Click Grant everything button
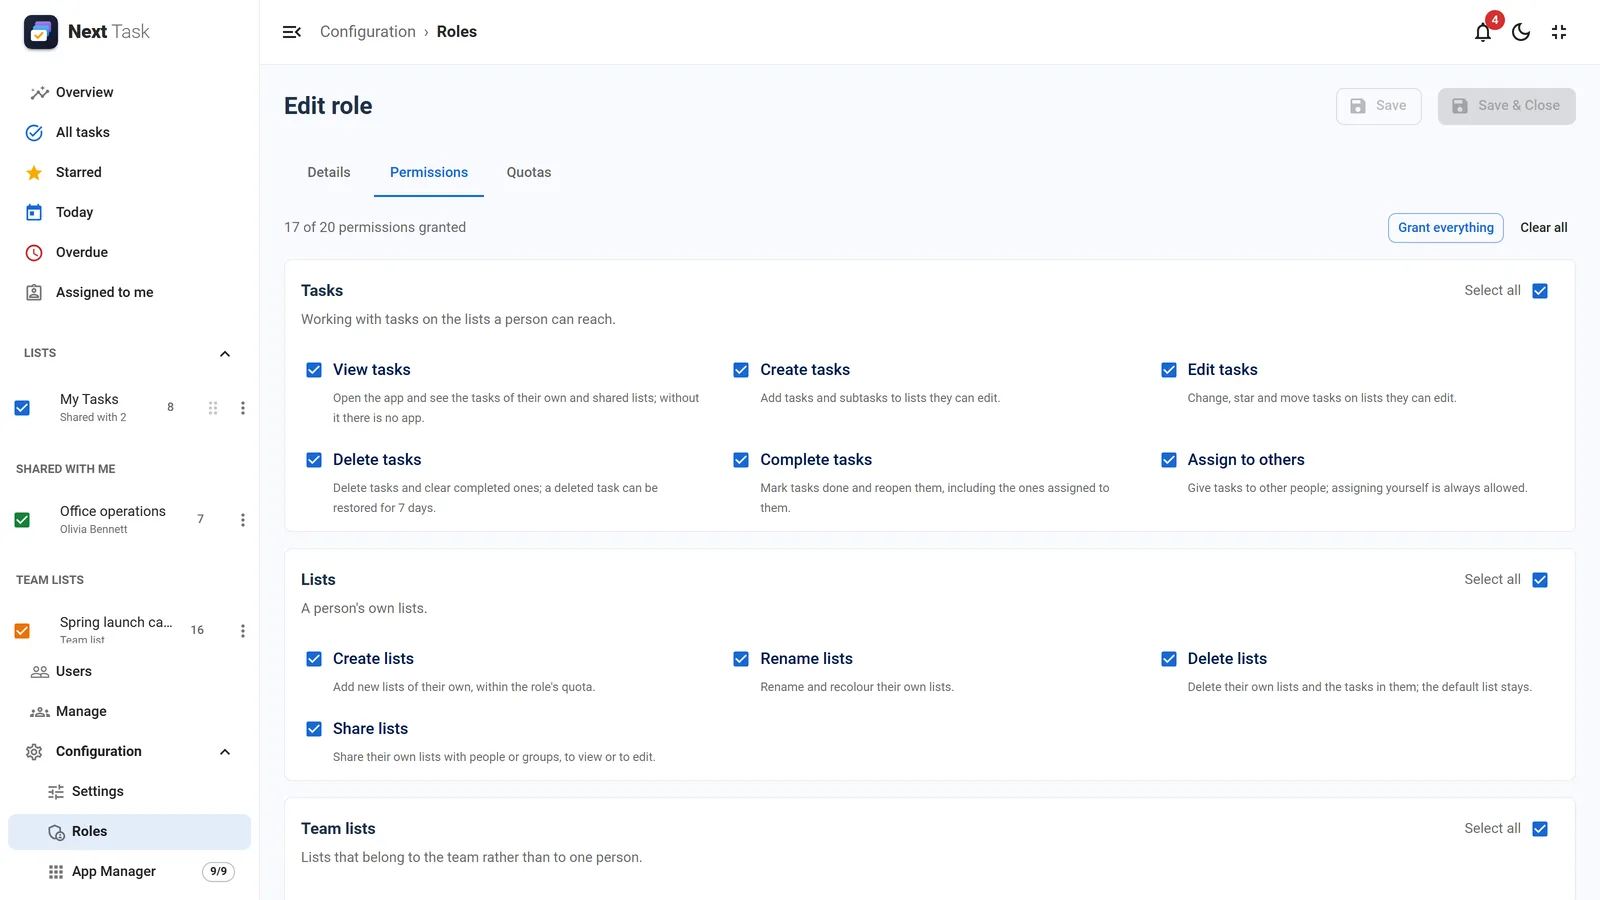 coord(1446,228)
